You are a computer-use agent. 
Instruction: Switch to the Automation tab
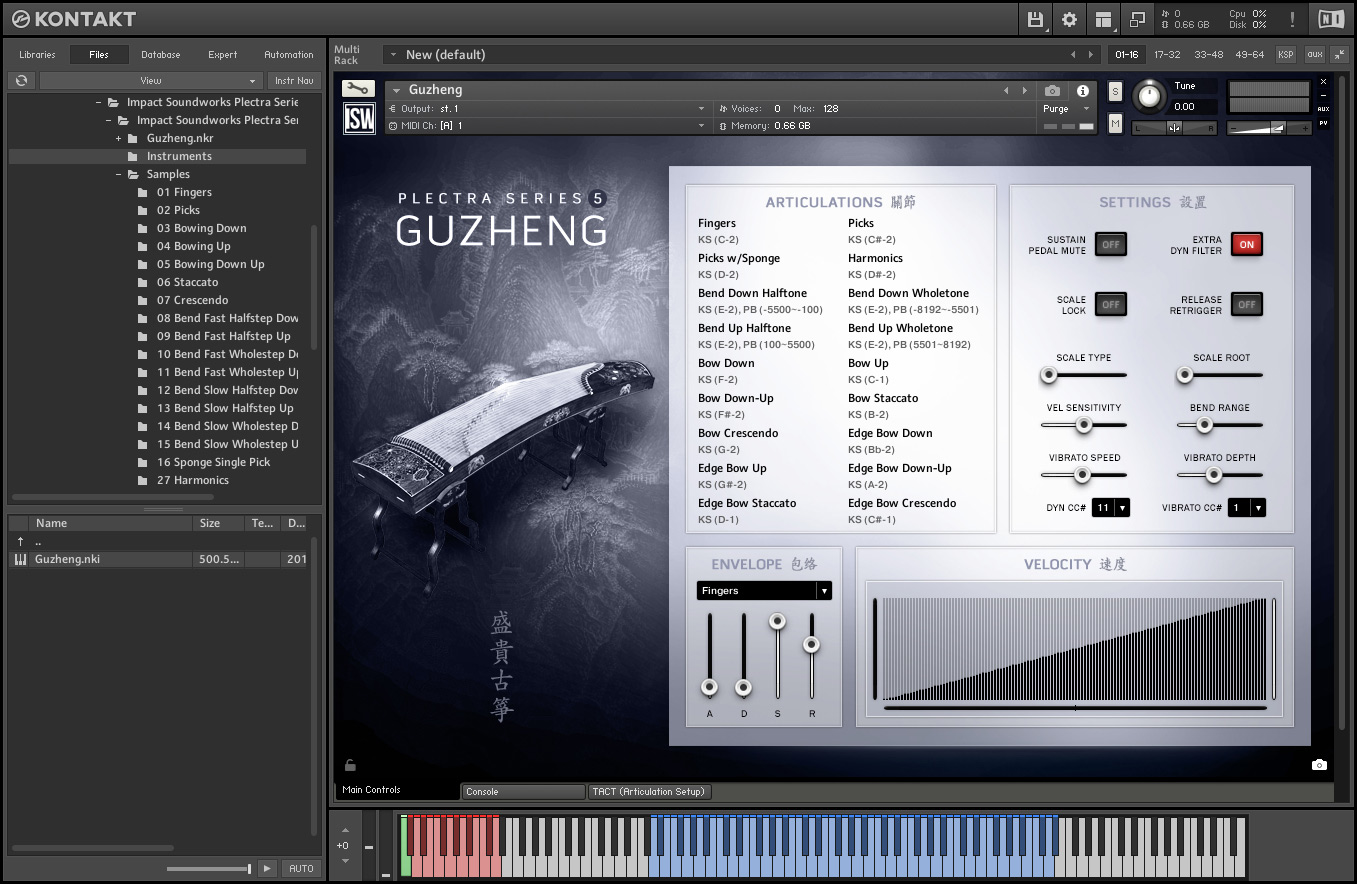[x=289, y=55]
